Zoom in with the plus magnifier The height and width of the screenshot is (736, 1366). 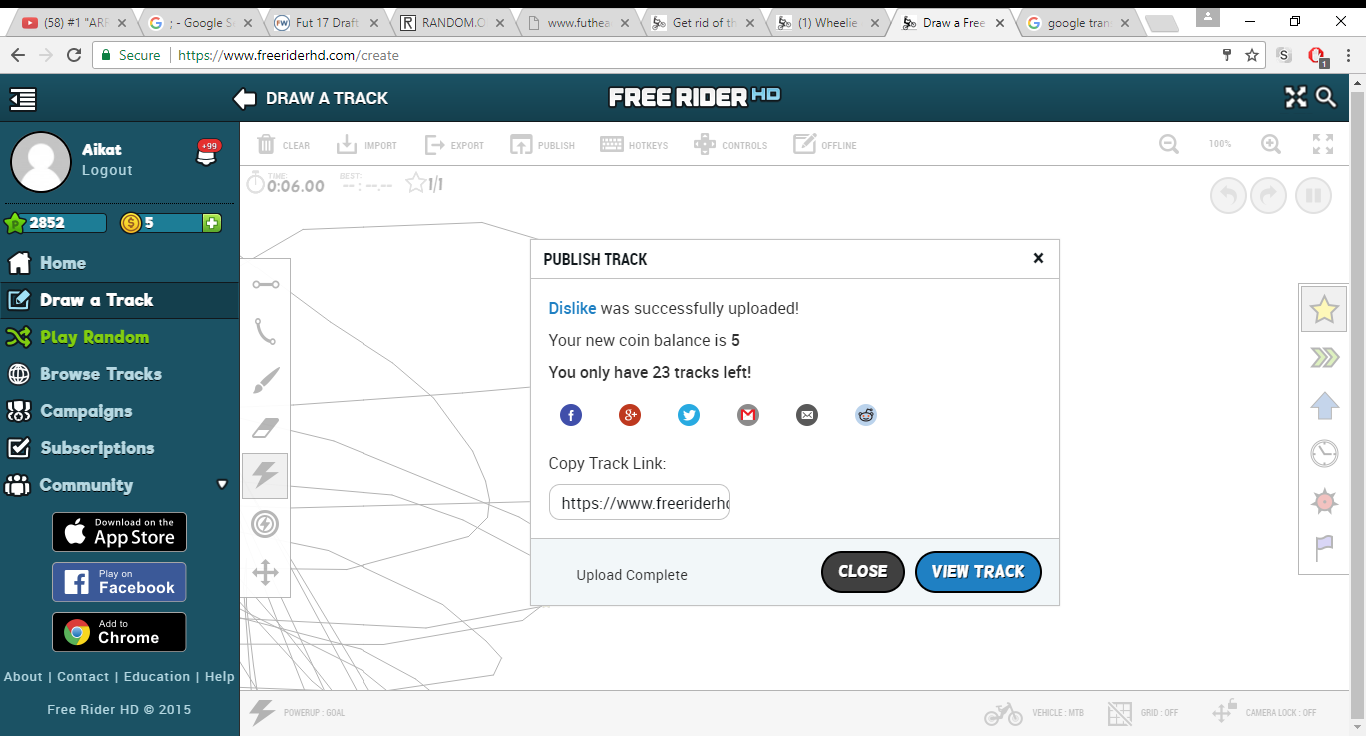point(1271,144)
